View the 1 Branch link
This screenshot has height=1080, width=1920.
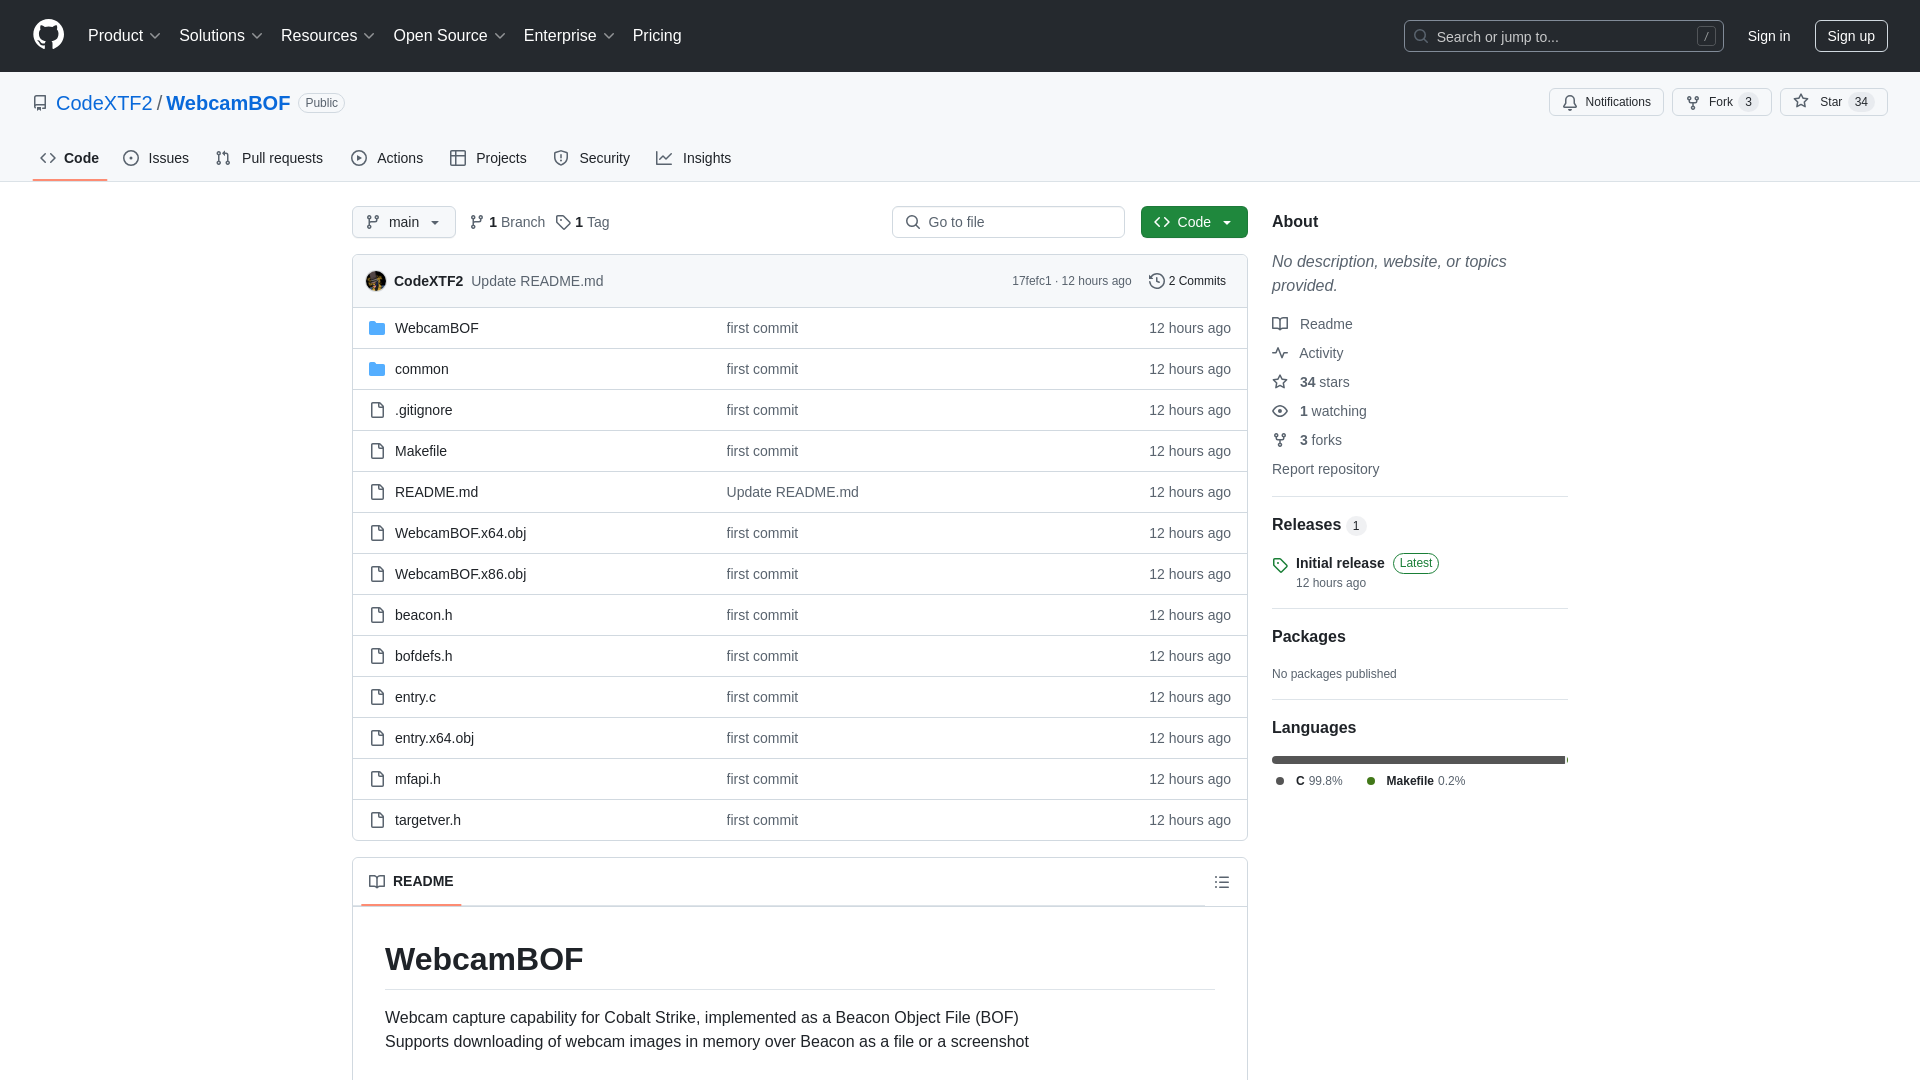tap(507, 222)
